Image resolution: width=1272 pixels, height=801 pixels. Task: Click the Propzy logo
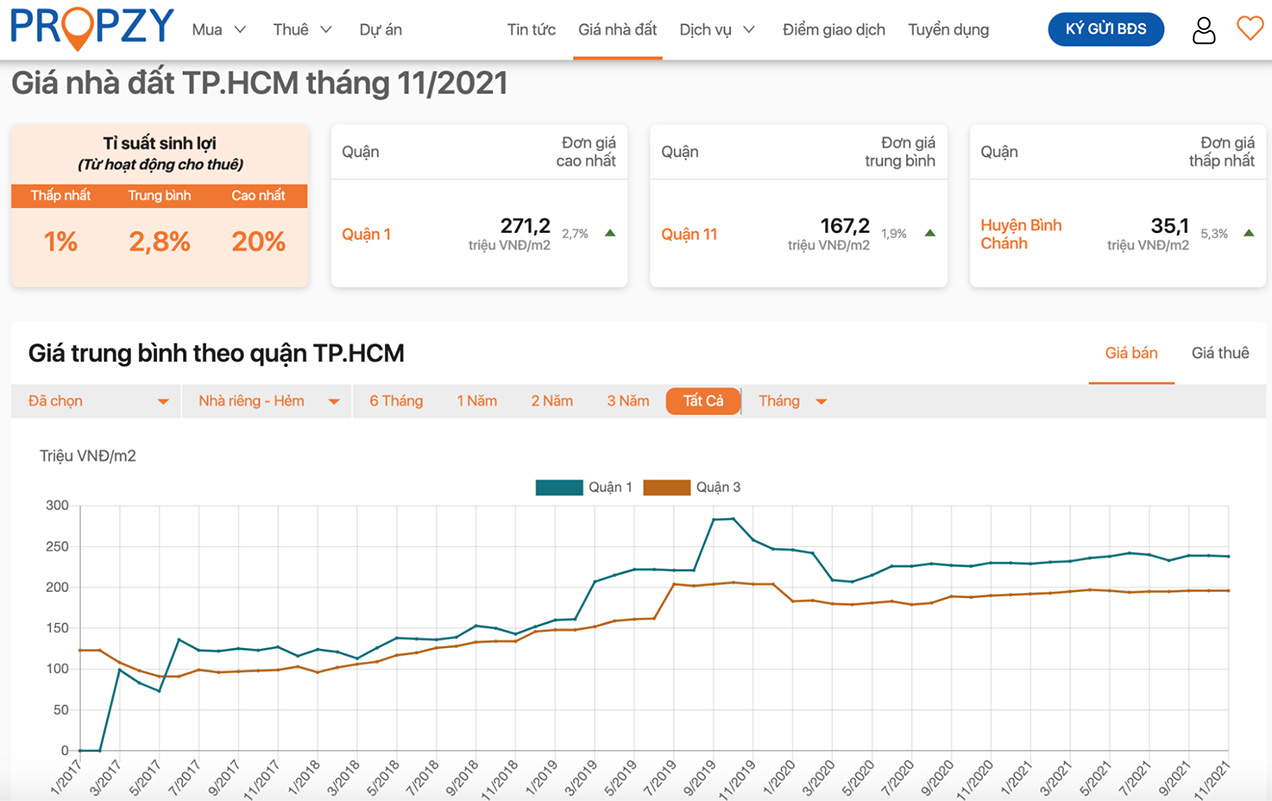tap(92, 28)
